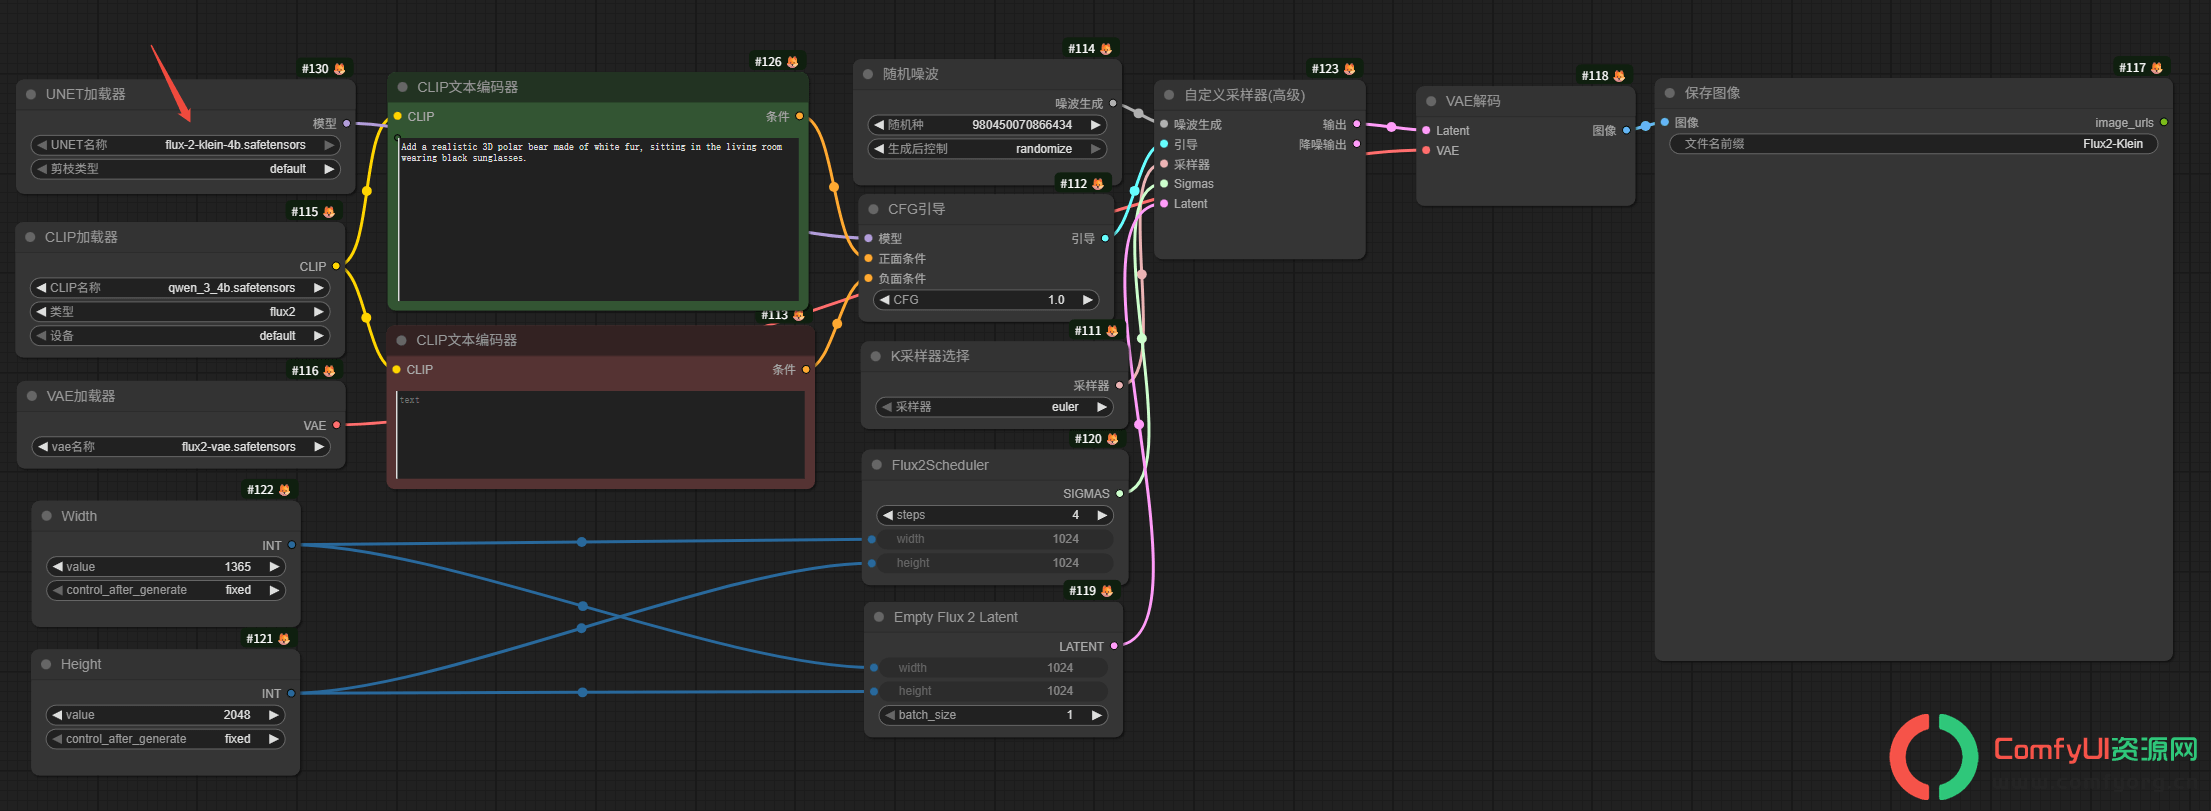Collapse the Height node via its title dot
The image size is (2211, 811).
(47, 664)
